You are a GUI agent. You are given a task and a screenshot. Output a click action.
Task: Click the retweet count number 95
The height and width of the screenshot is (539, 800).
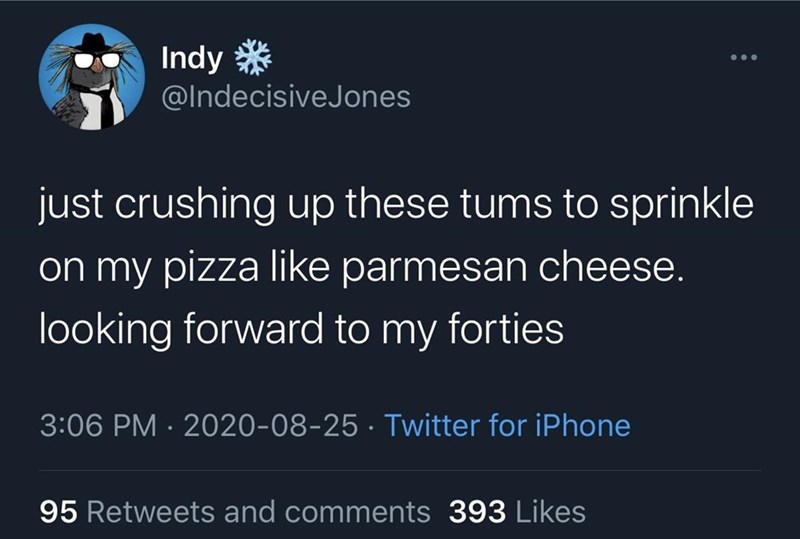(x=59, y=512)
